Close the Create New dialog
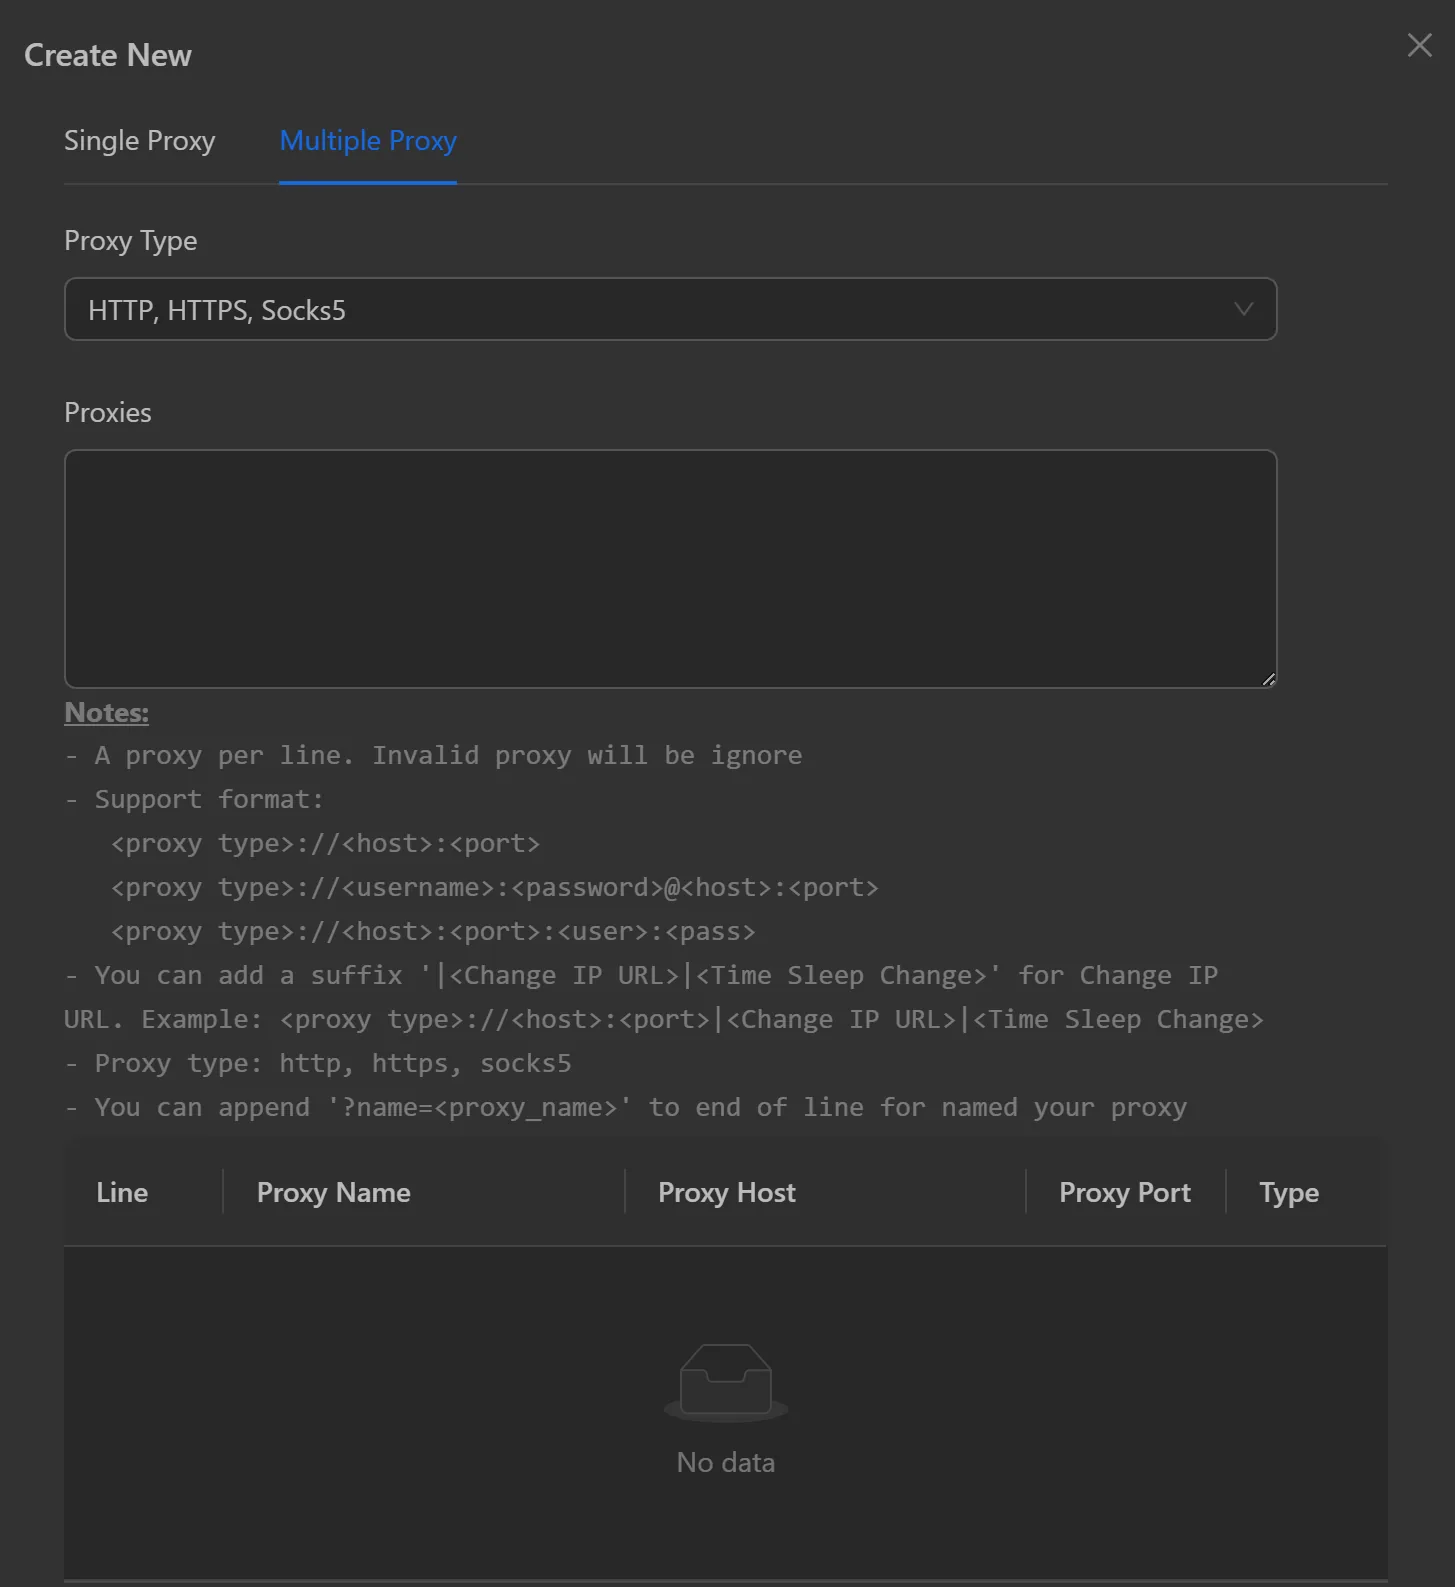 pyautogui.click(x=1419, y=45)
